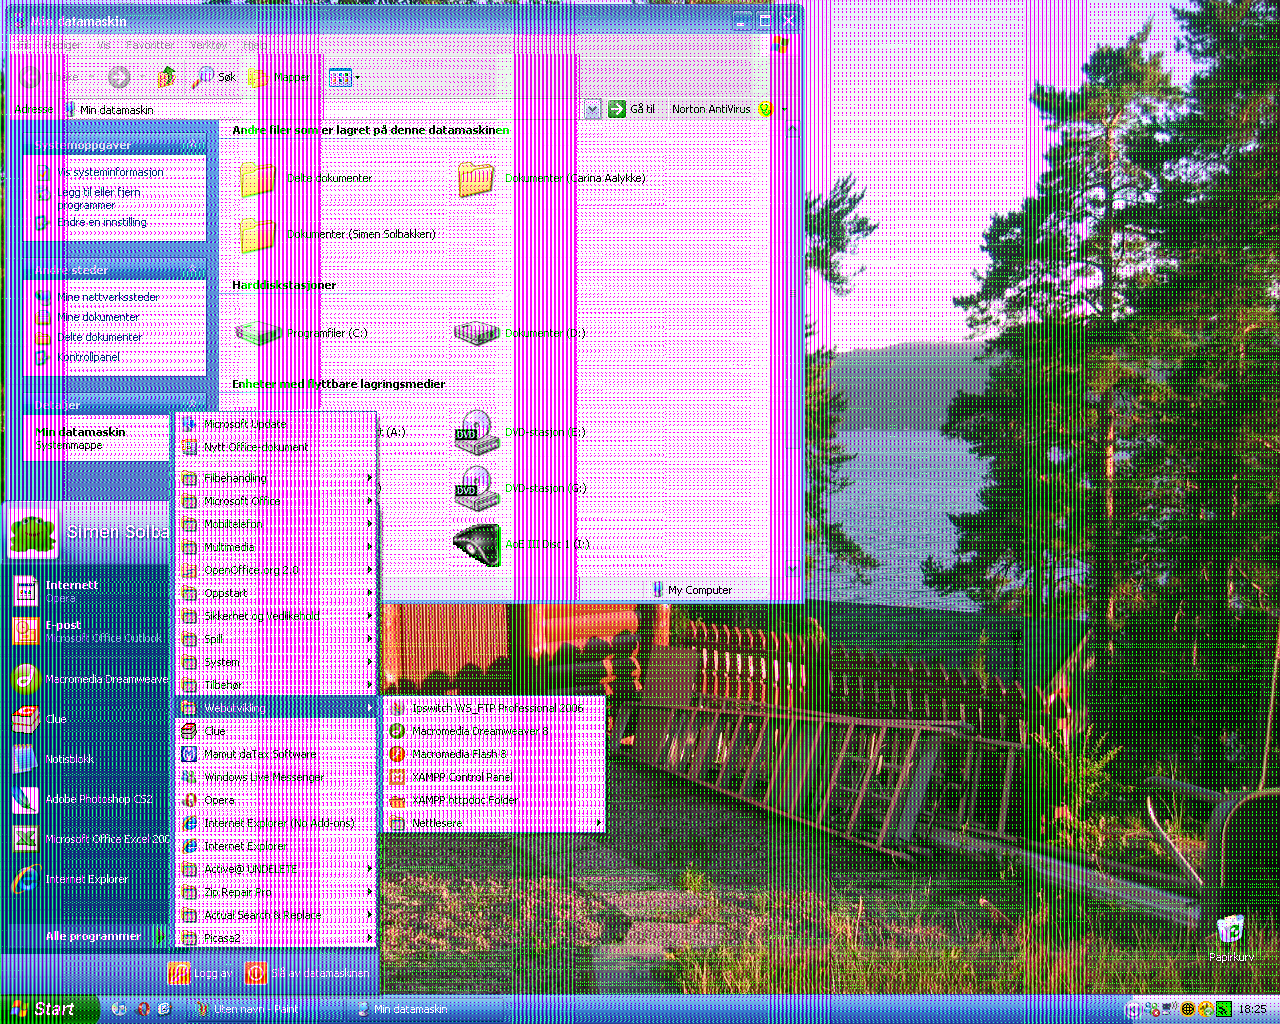Click the Adresse field Min datamaskin
The image size is (1280, 1024).
pyautogui.click(x=323, y=109)
